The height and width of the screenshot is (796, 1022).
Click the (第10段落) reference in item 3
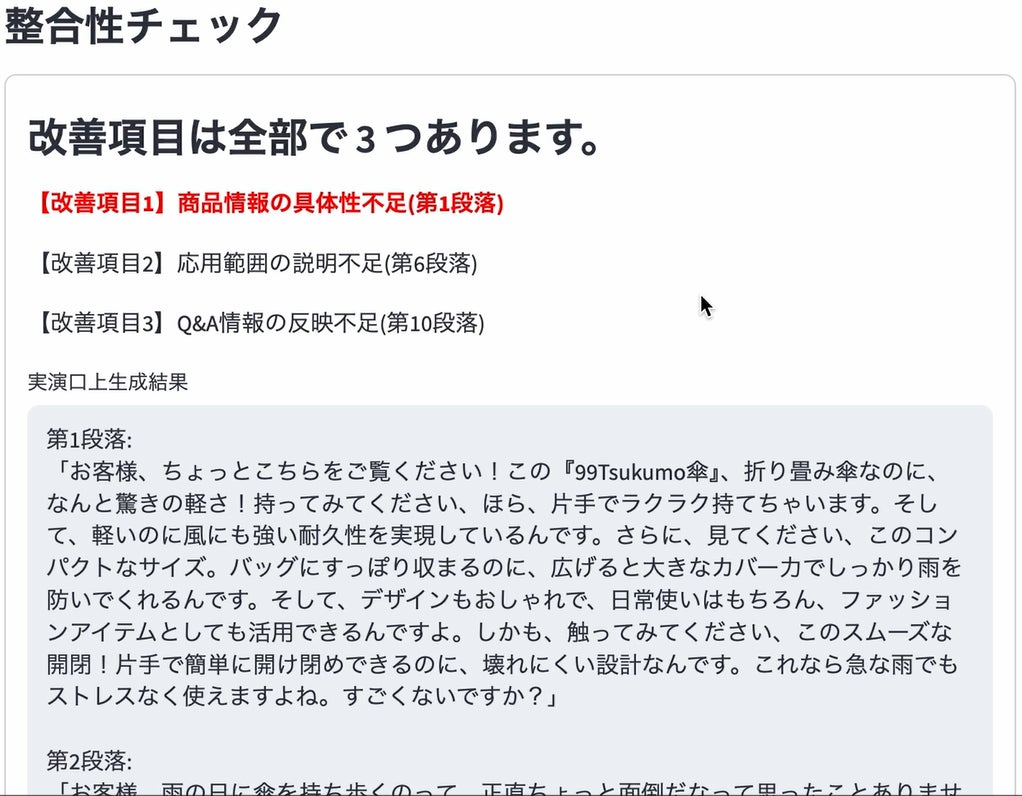[x=432, y=323]
